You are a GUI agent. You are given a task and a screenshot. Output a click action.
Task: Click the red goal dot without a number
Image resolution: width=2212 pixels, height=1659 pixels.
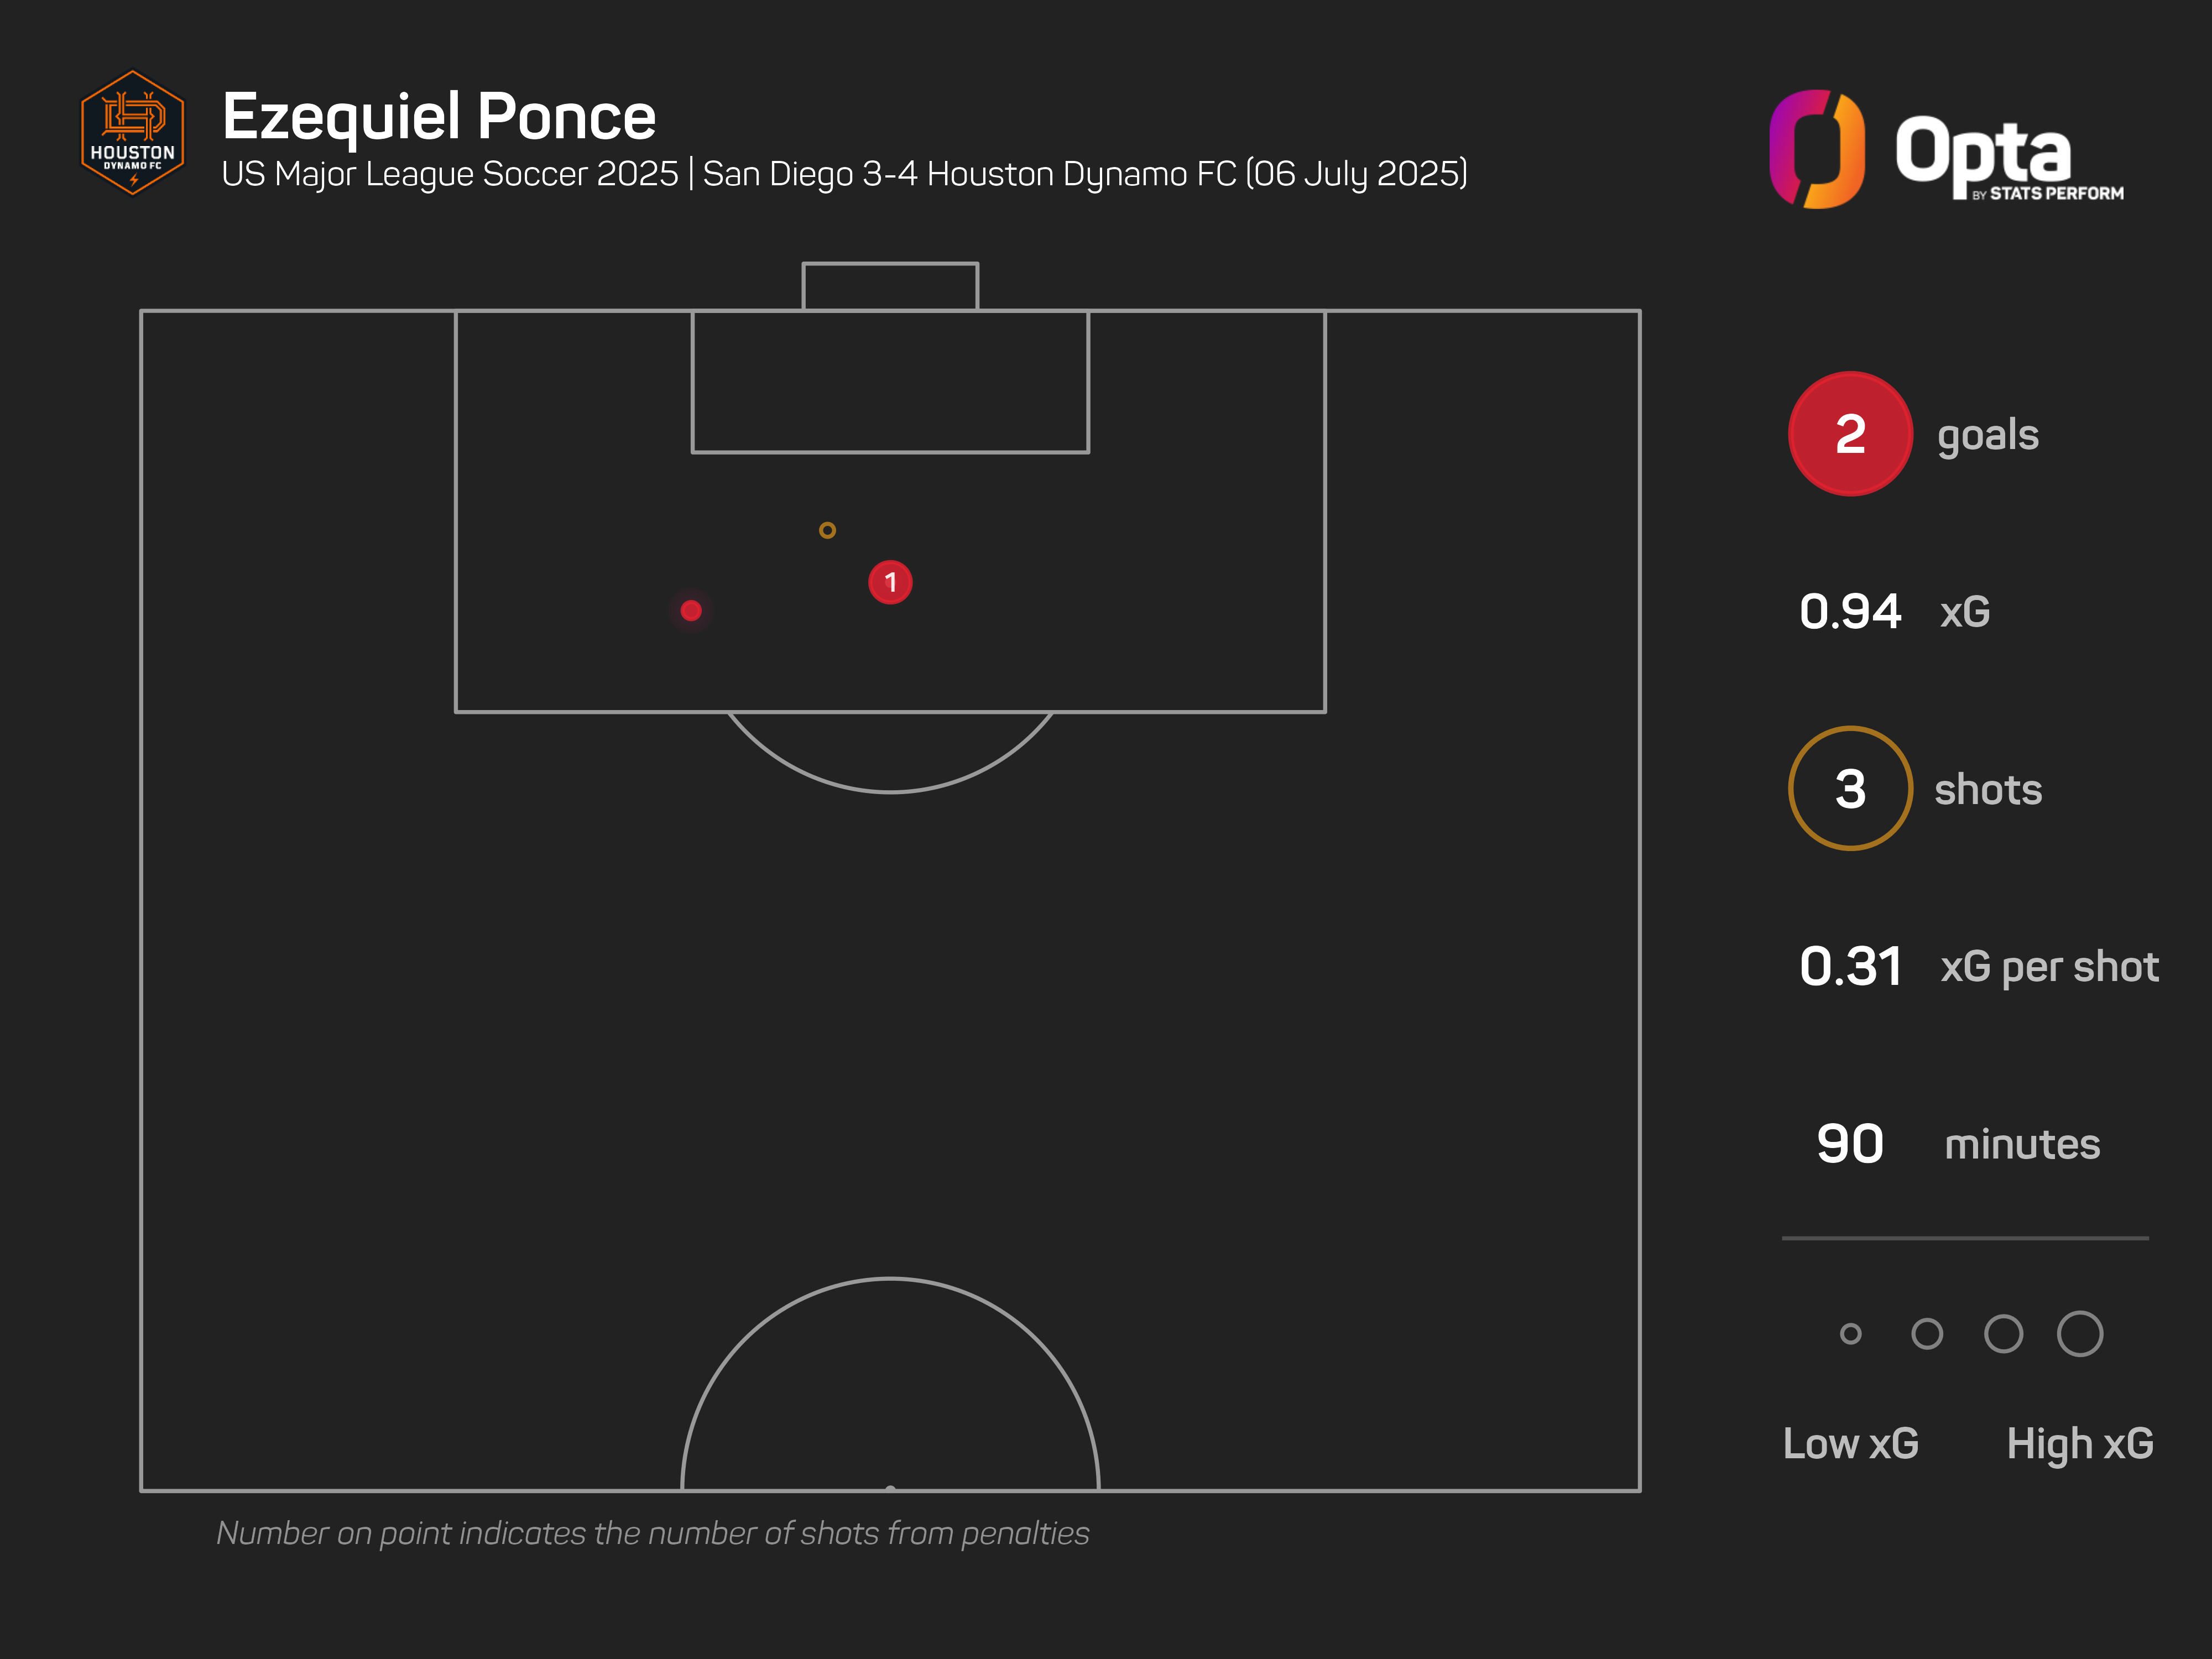click(x=691, y=610)
